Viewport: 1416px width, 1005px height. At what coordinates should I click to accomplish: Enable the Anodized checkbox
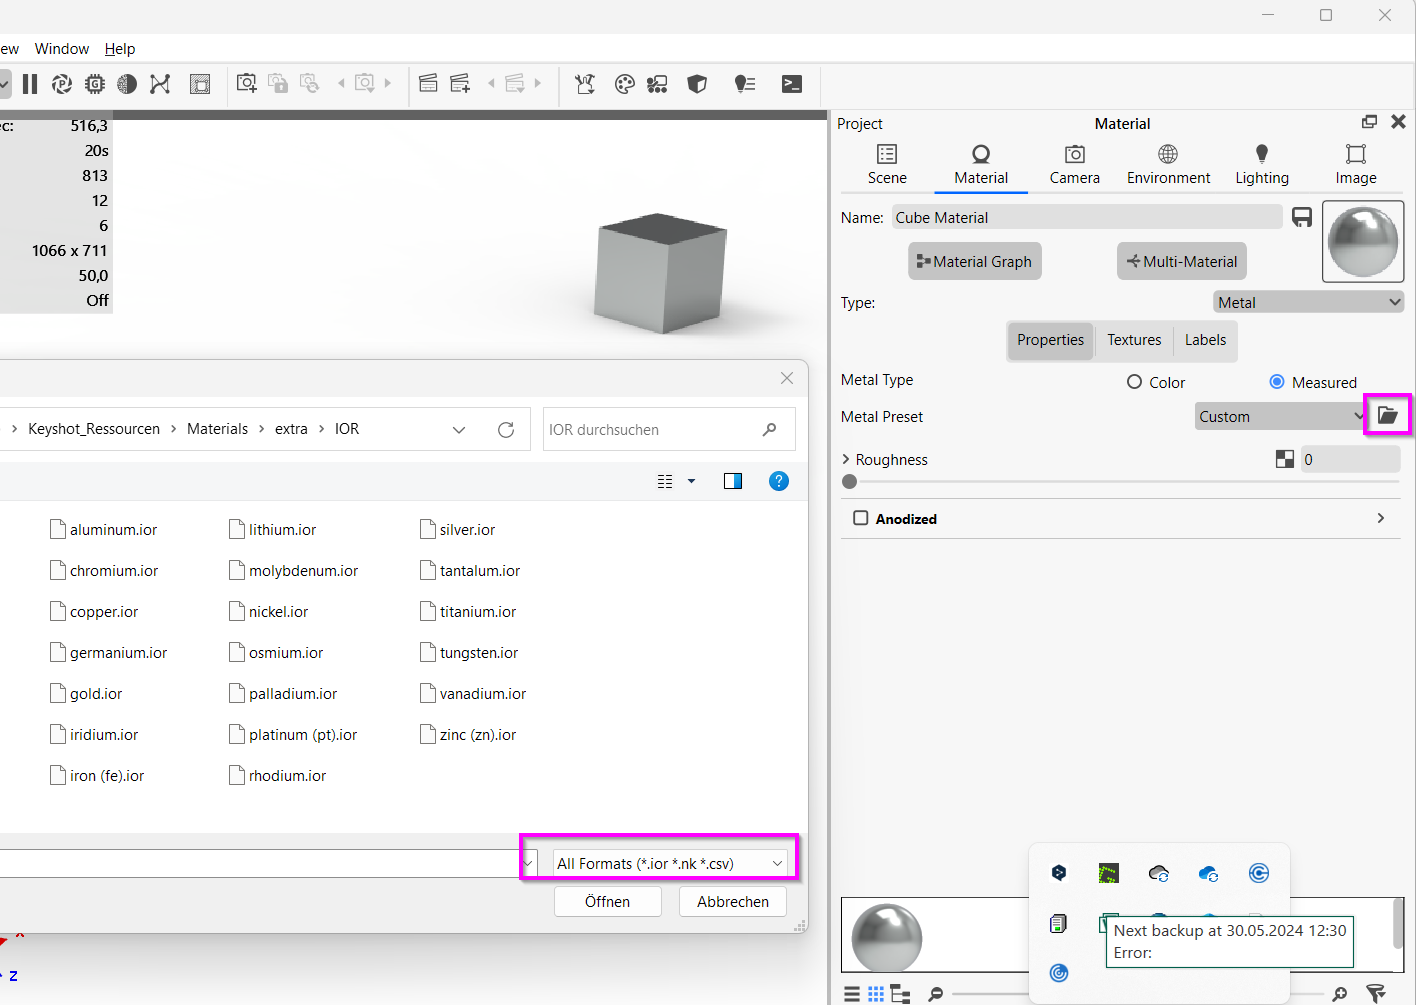(861, 518)
